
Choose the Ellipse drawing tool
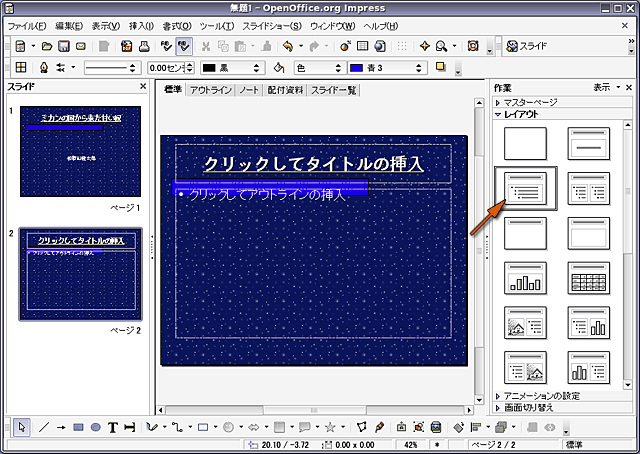(96, 427)
